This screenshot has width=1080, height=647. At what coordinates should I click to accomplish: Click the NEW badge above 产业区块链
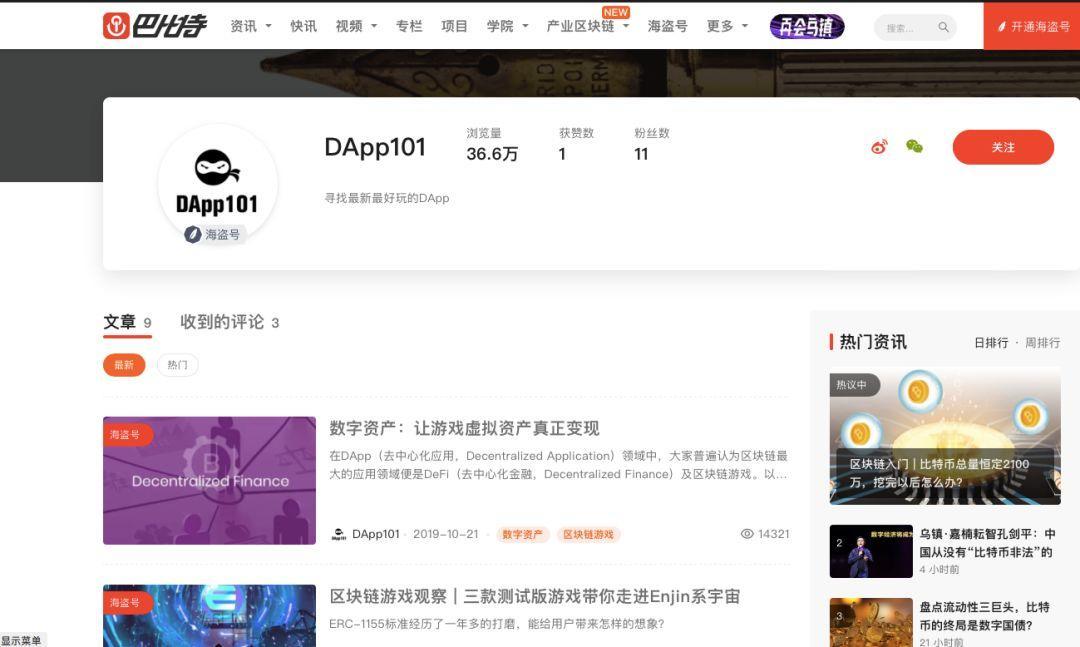tap(615, 12)
